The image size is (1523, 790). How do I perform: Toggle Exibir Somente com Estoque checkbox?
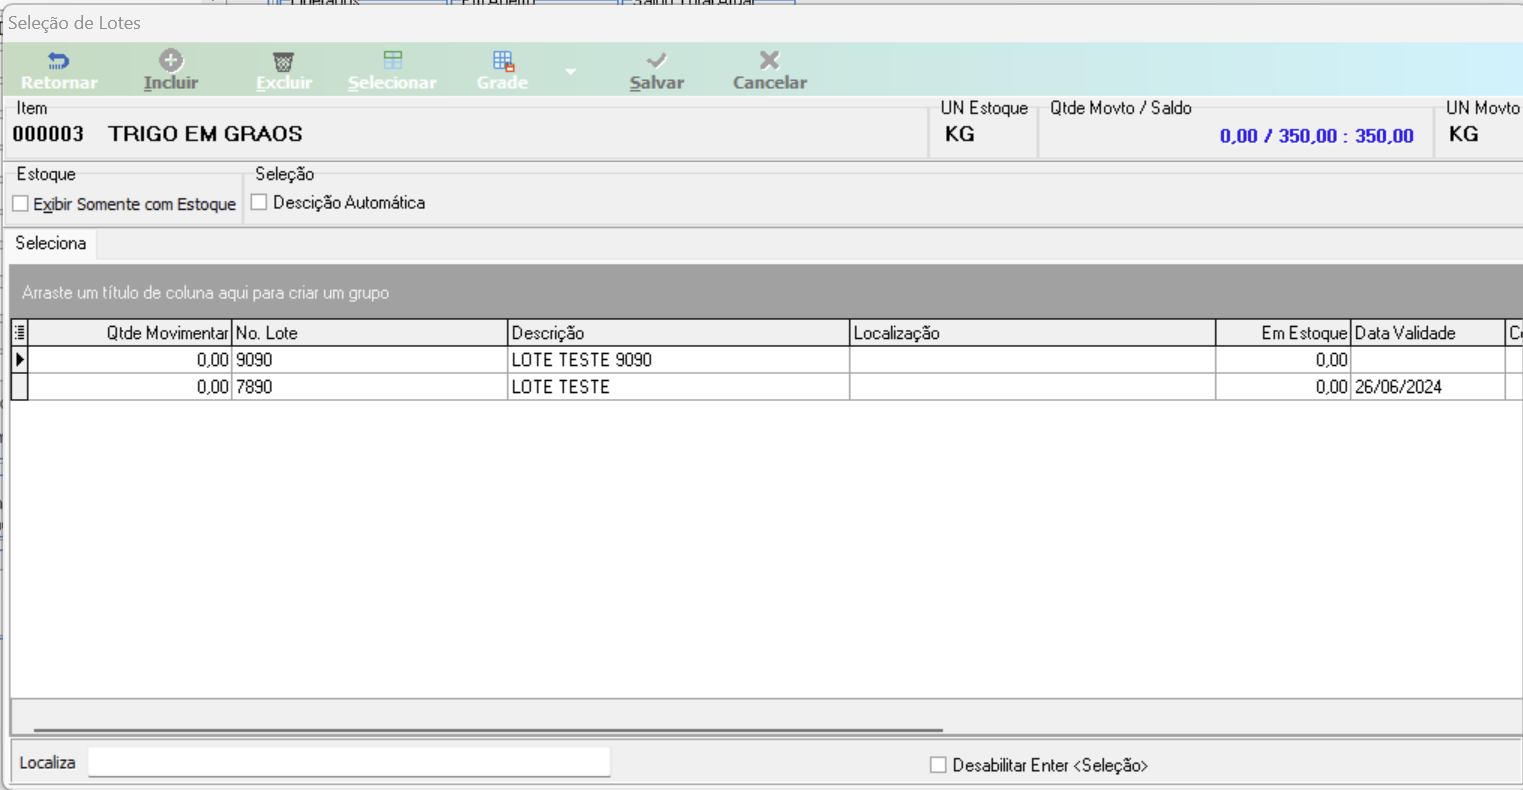click(20, 204)
